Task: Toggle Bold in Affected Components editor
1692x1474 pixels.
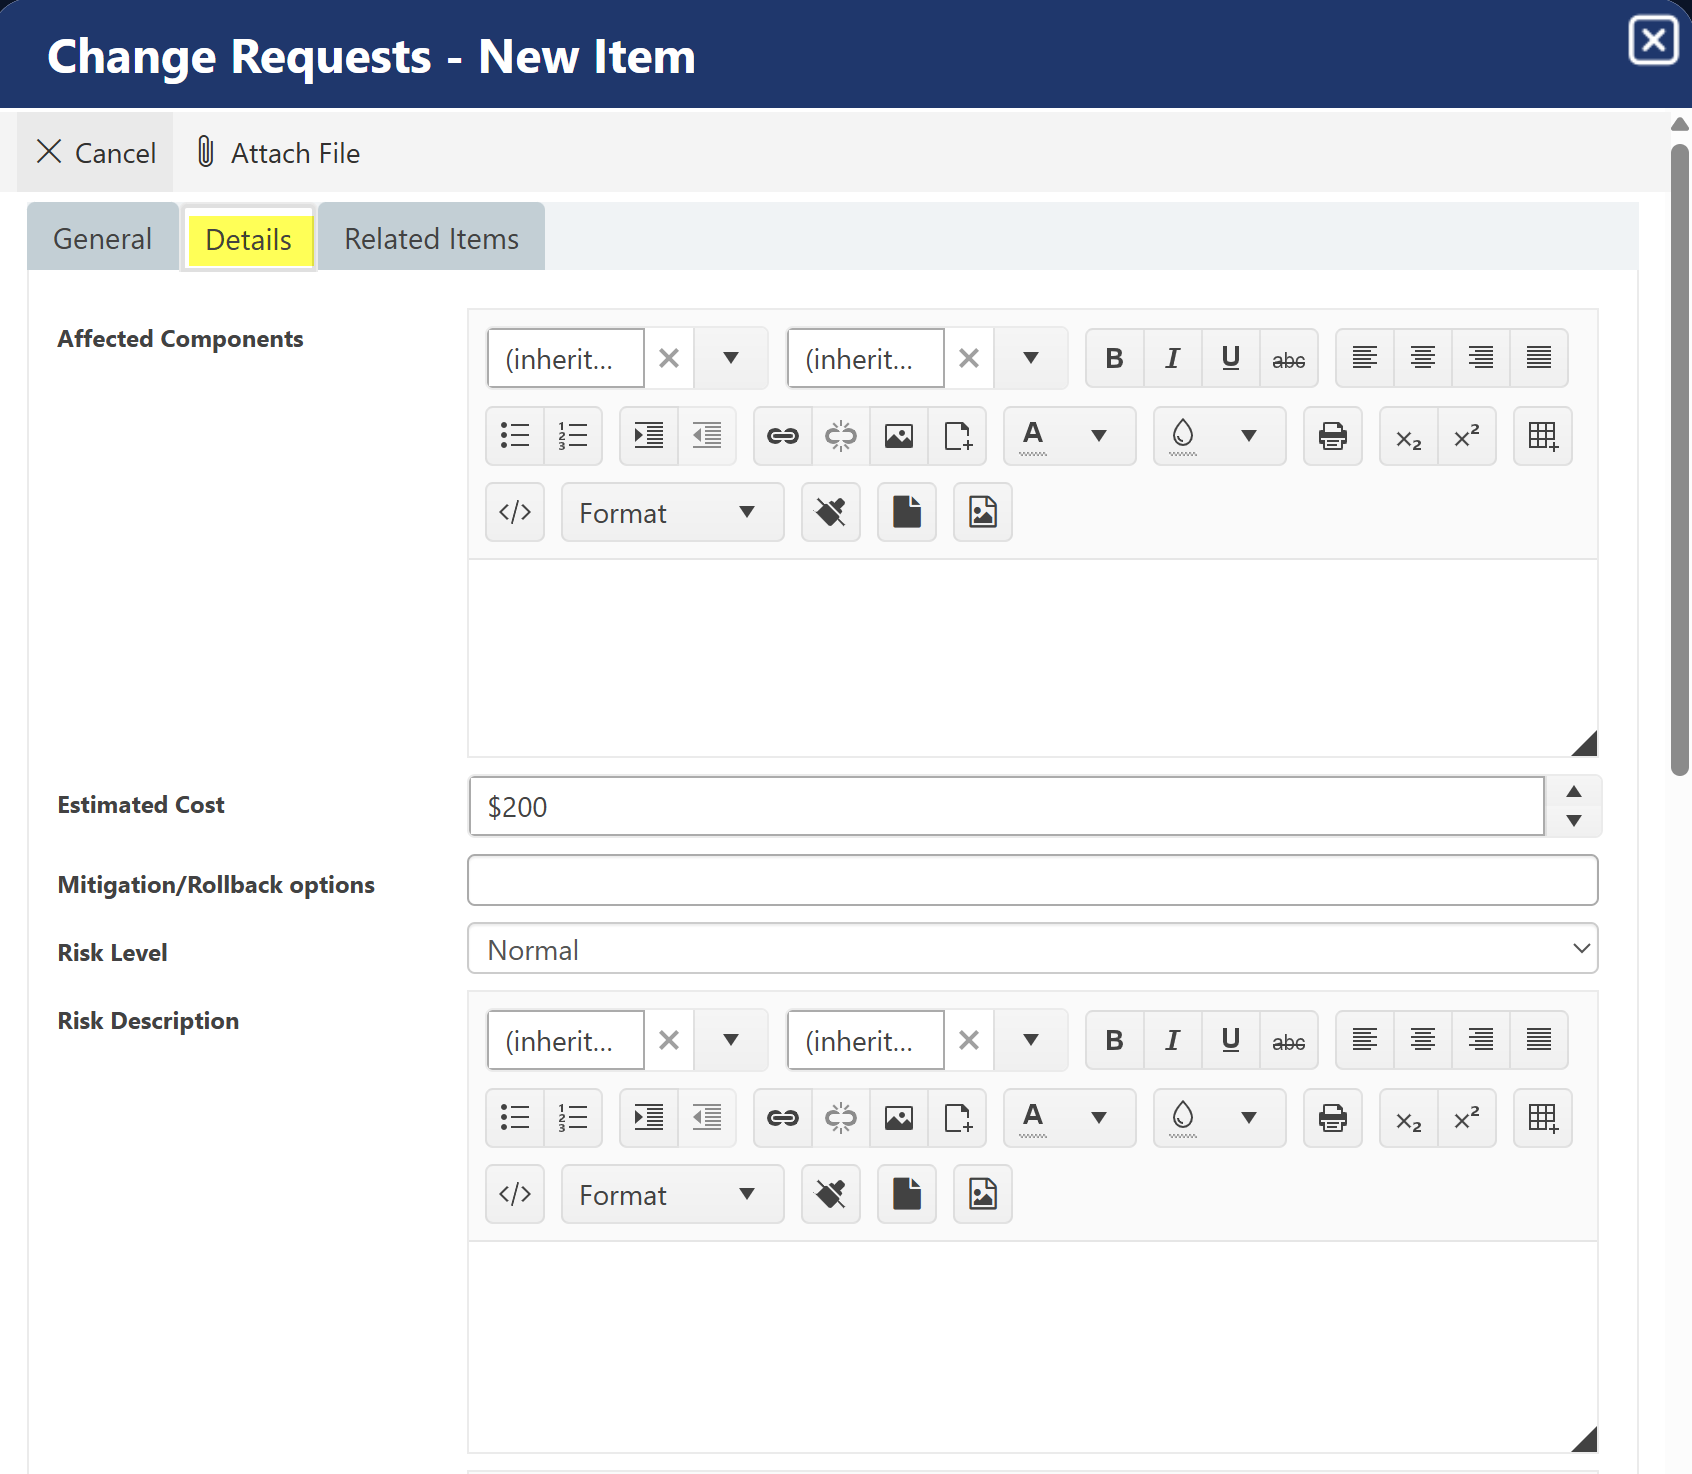Action: pyautogui.click(x=1114, y=359)
